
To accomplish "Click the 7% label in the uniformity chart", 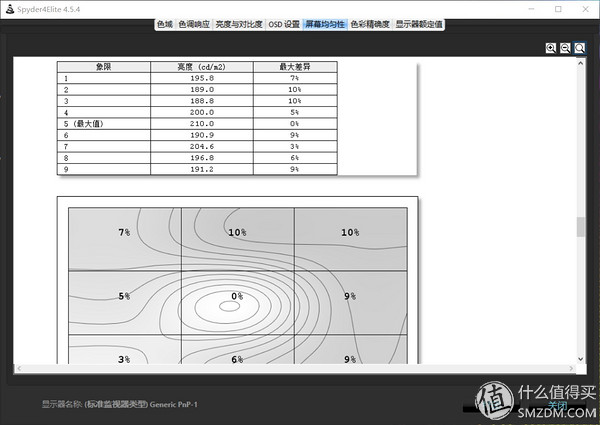I will click(124, 232).
